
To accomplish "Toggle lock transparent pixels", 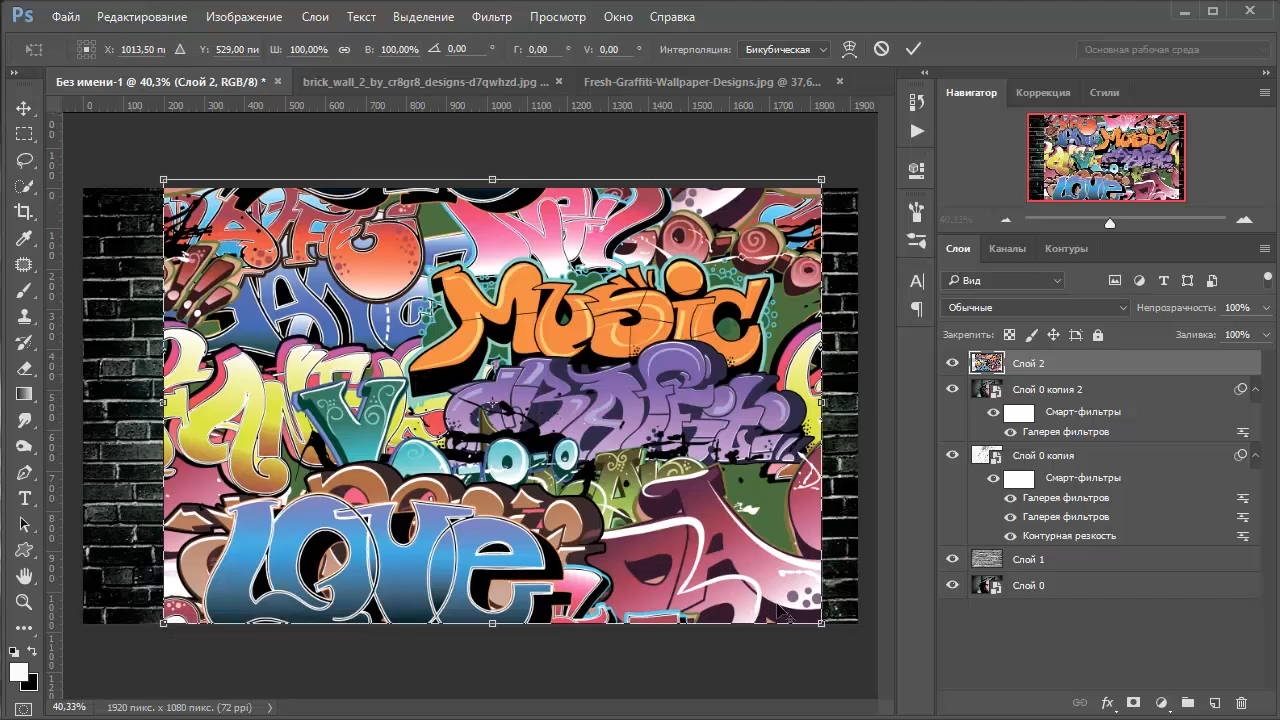I will 1009,335.
